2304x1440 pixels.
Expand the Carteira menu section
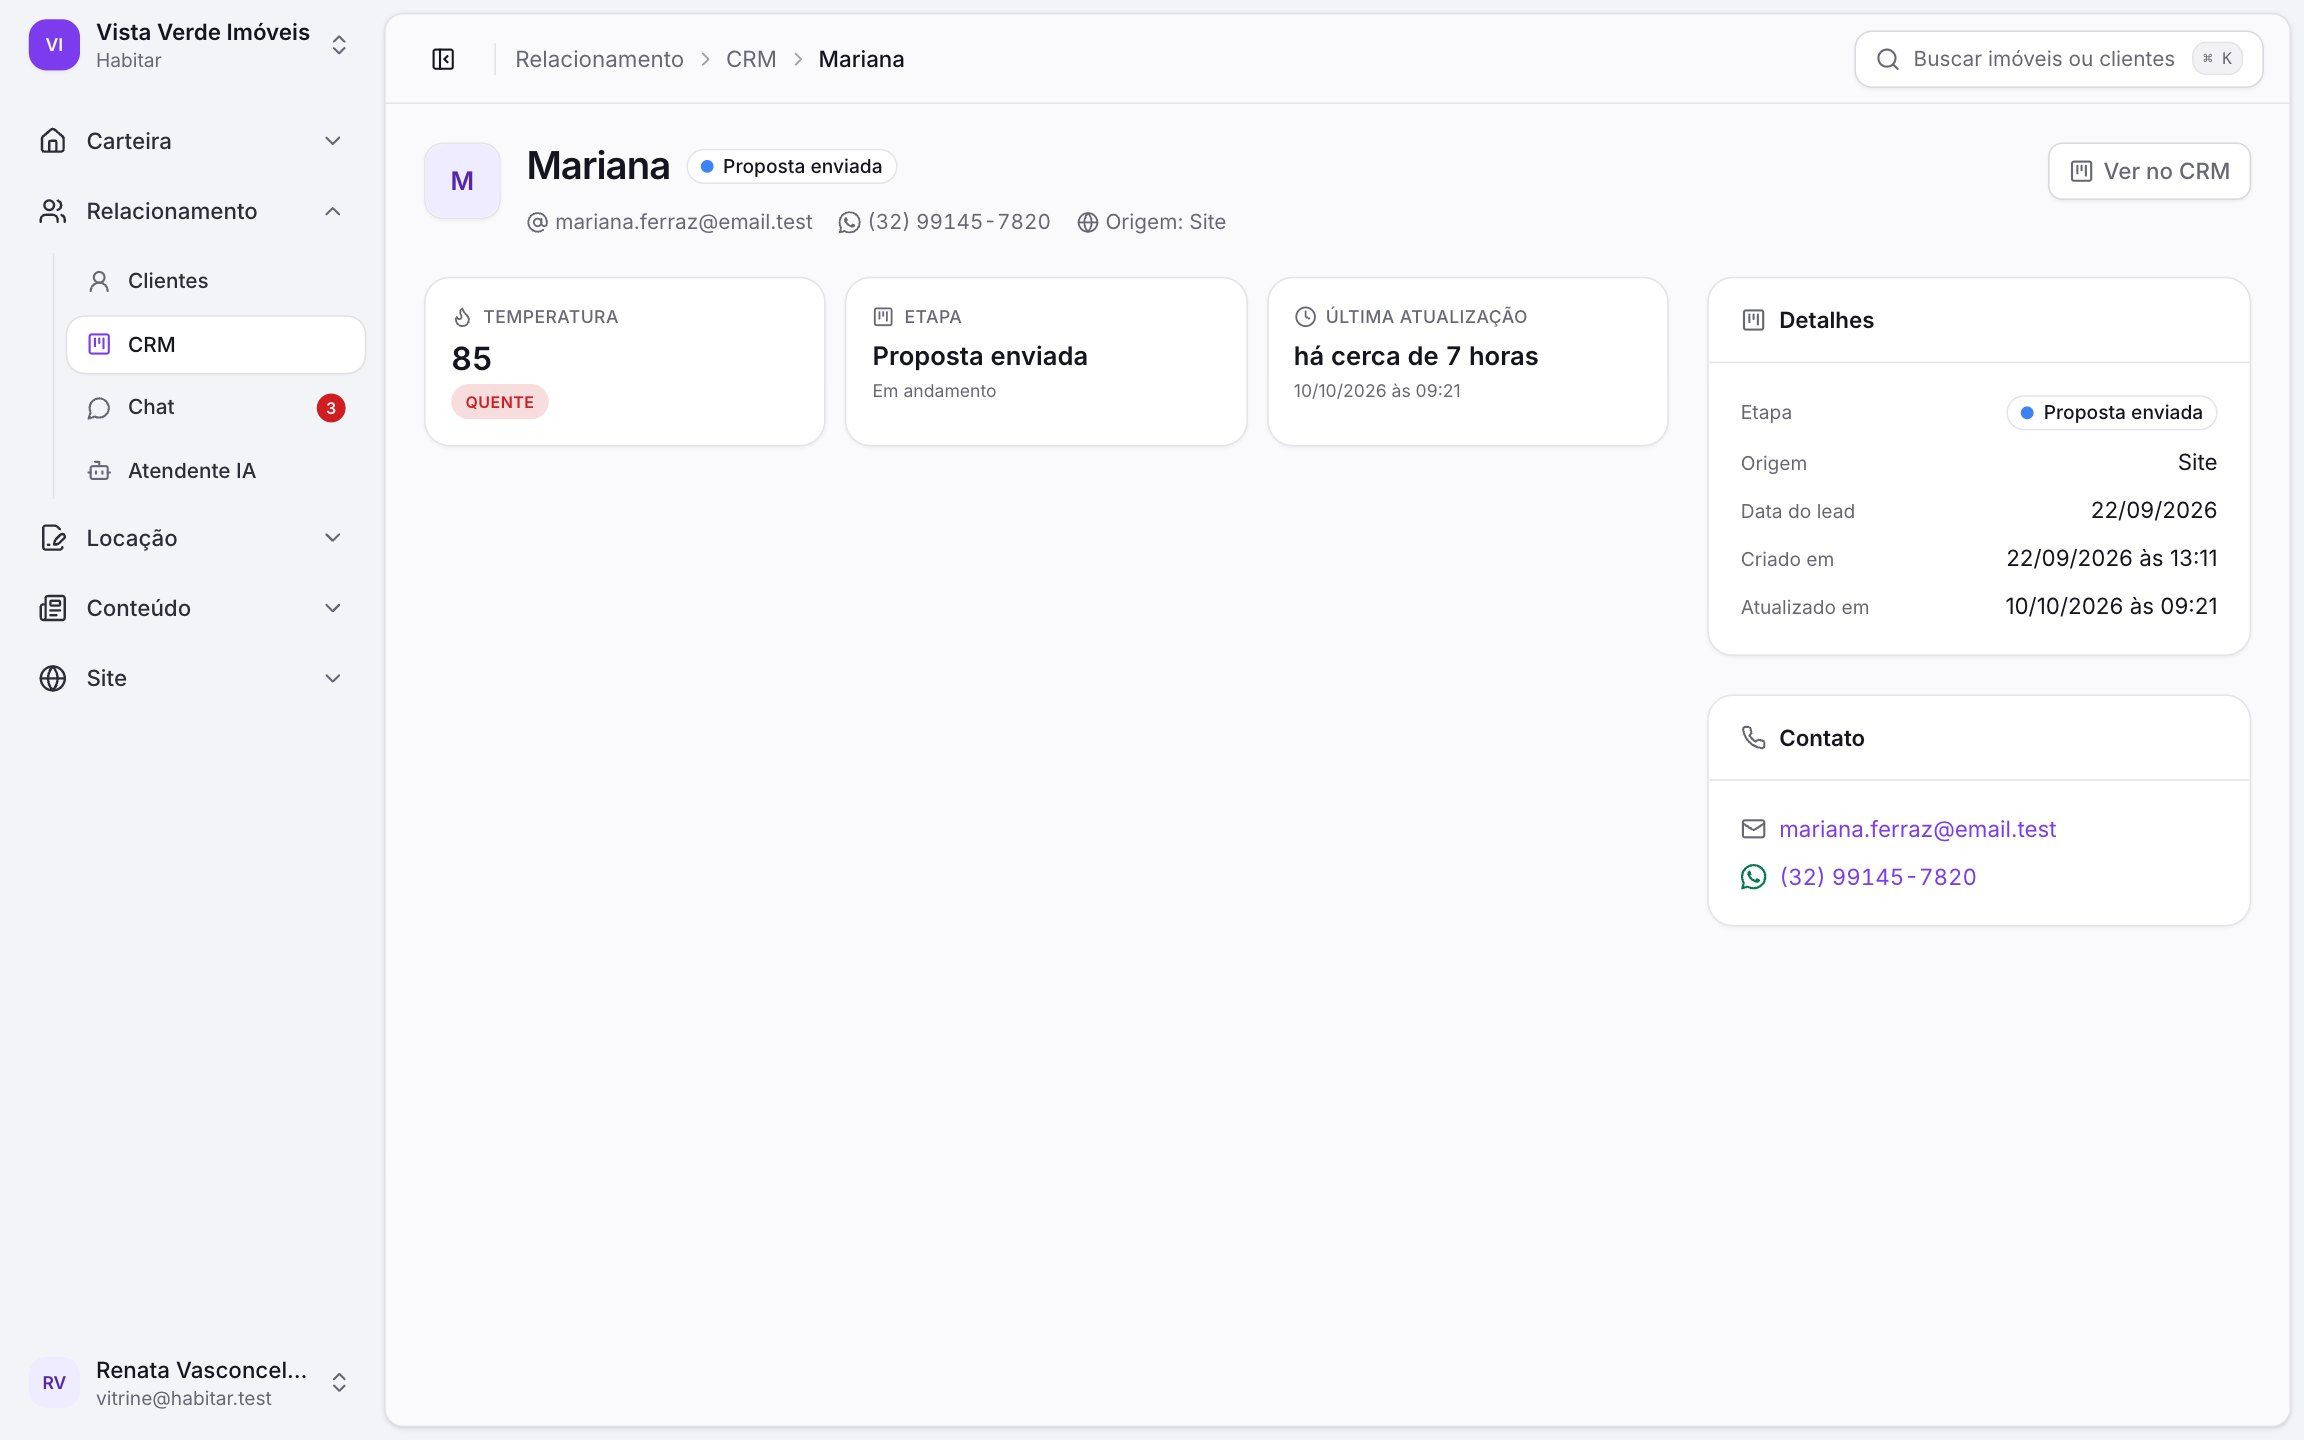(191, 141)
